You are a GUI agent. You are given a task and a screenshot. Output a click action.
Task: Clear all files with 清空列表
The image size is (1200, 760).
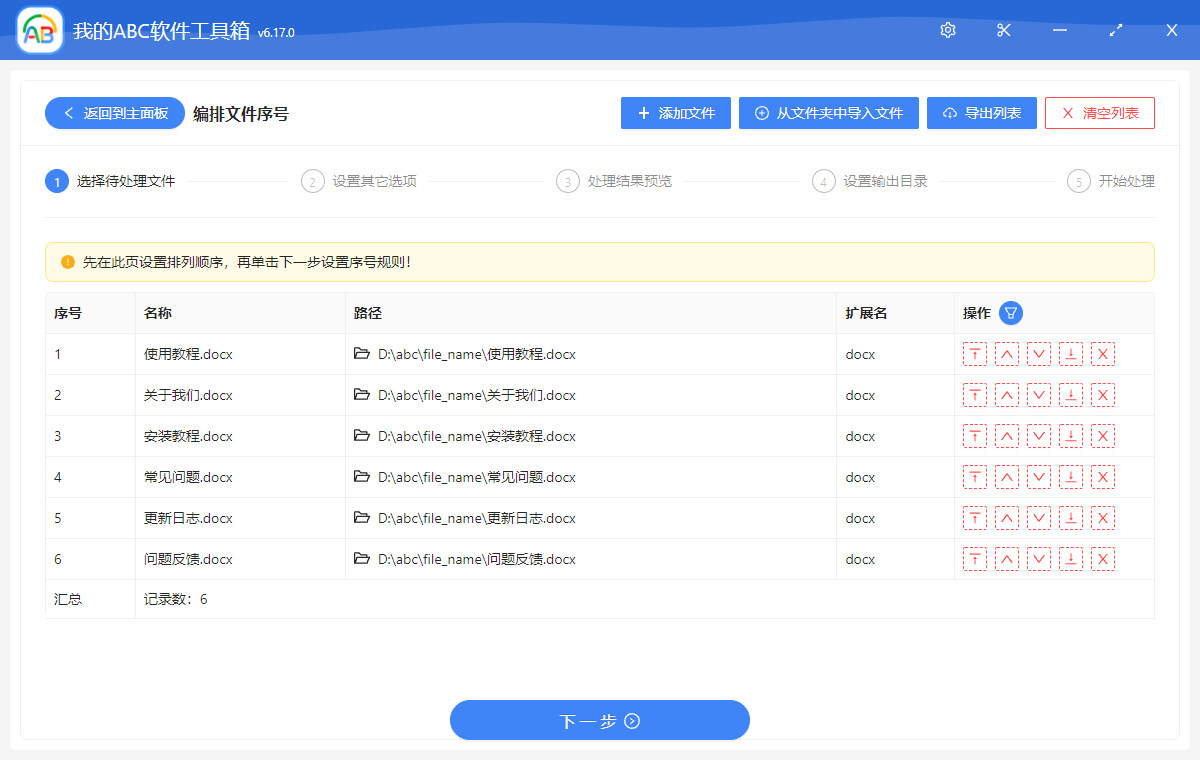pos(1099,113)
